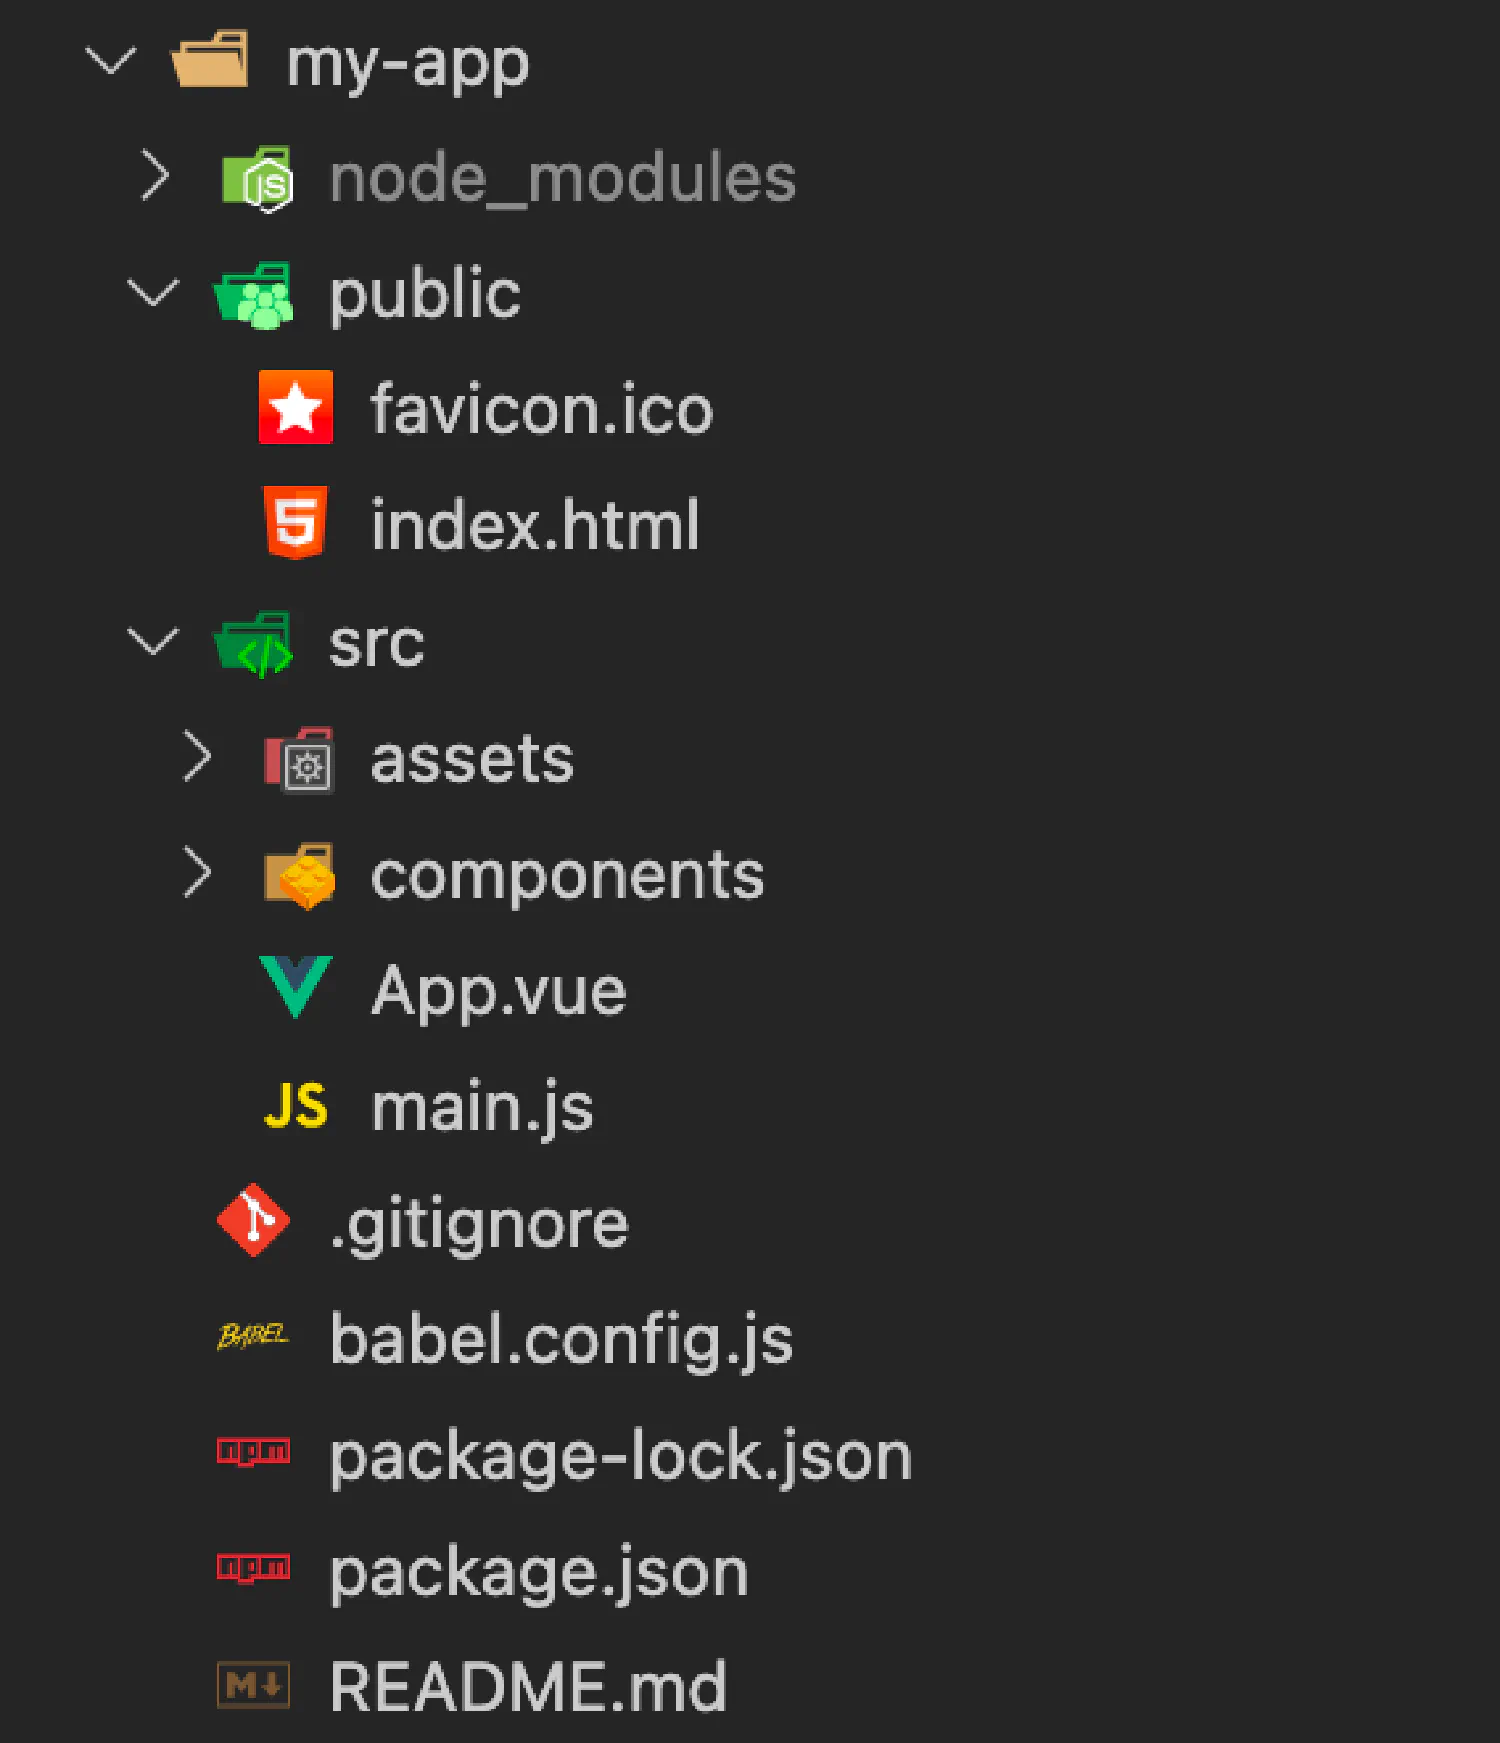Open the README.md file

pyautogui.click(x=528, y=1687)
